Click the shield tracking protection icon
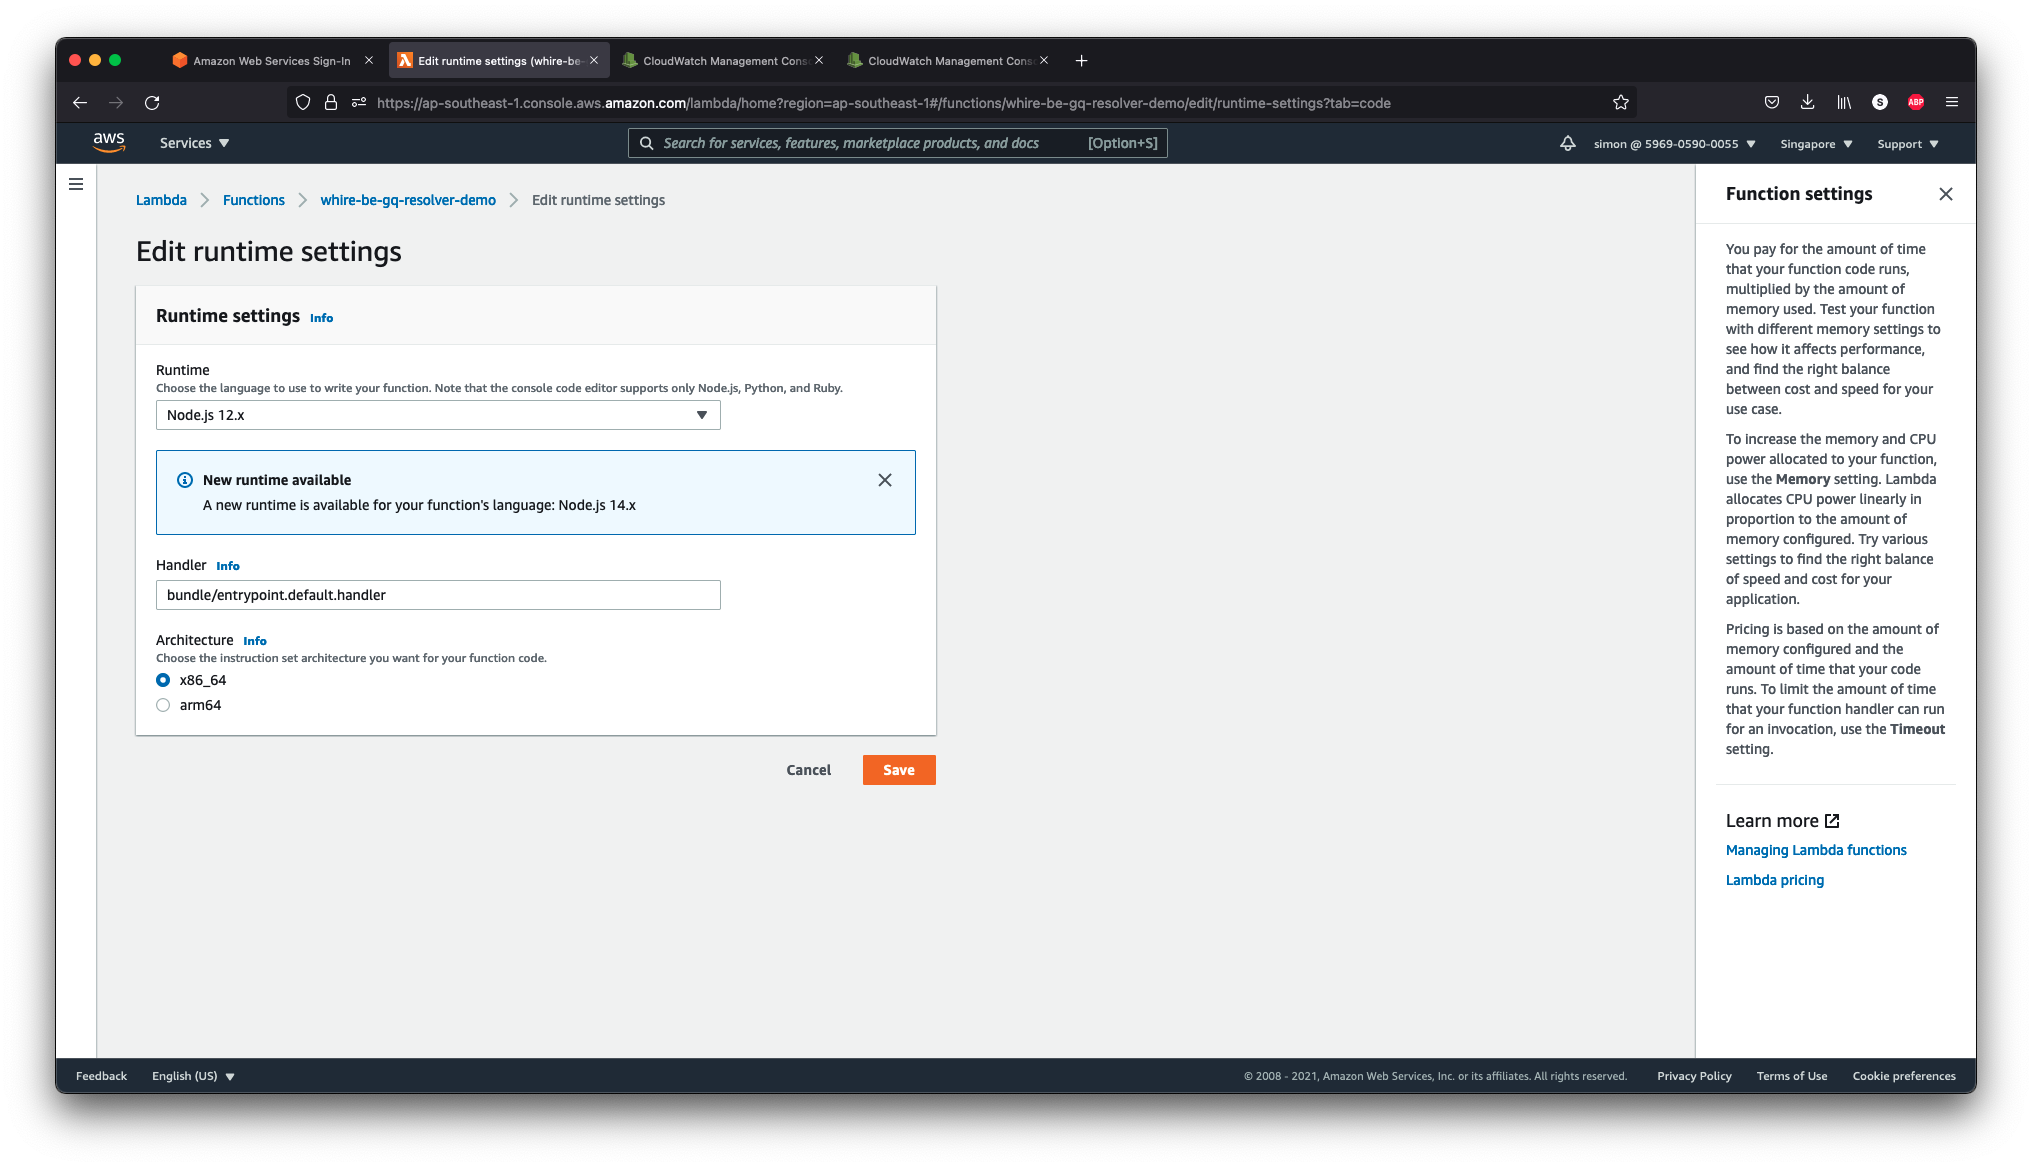This screenshot has width=2032, height=1167. pyautogui.click(x=303, y=102)
